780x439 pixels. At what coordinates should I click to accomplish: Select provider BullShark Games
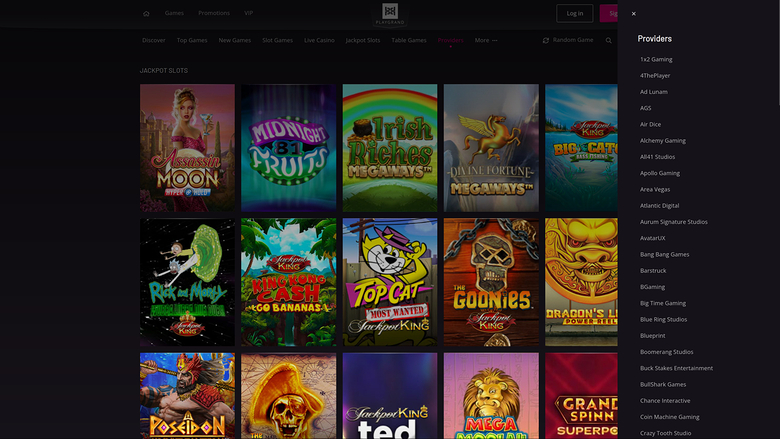pyautogui.click(x=663, y=384)
